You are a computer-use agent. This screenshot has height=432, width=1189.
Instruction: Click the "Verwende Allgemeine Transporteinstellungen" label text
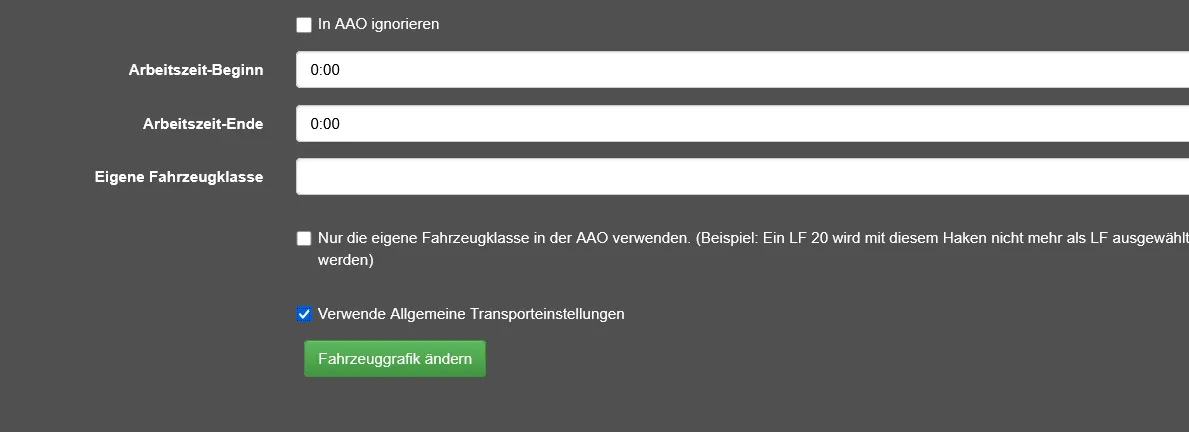471,314
